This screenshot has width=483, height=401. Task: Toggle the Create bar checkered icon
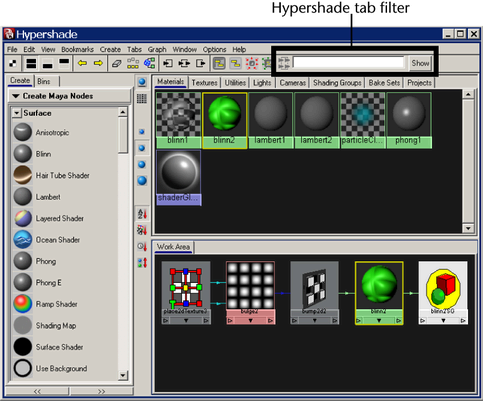tap(13, 63)
